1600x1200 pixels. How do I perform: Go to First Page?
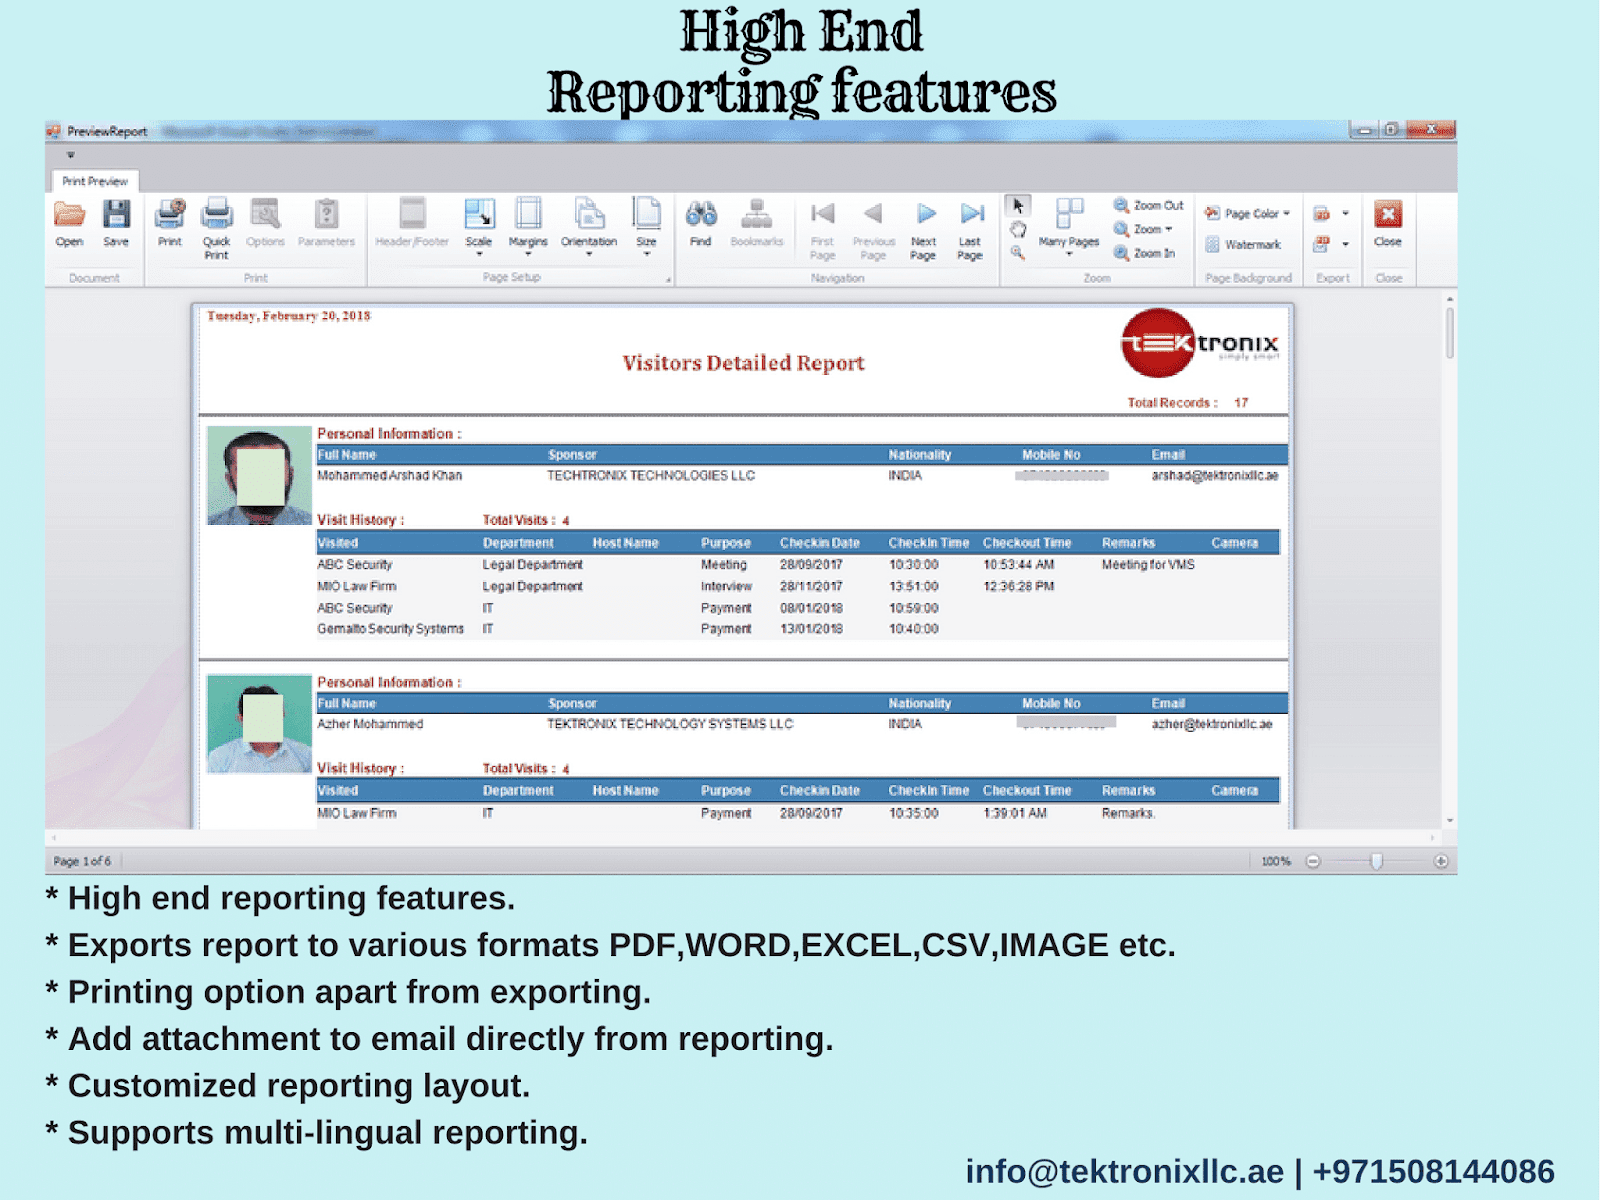[x=822, y=214]
